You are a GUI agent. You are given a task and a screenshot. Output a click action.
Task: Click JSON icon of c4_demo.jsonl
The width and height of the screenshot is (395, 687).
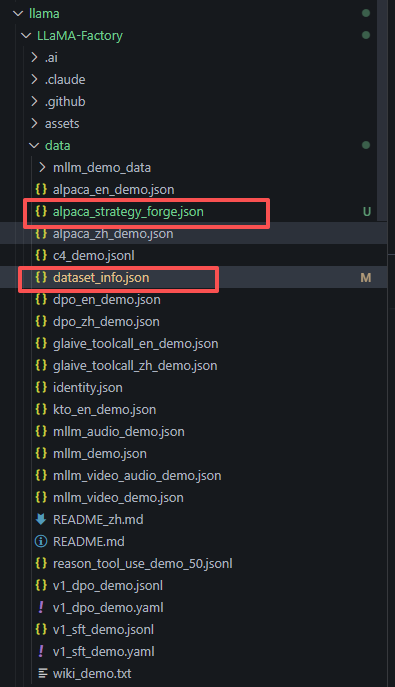[x=41, y=255]
